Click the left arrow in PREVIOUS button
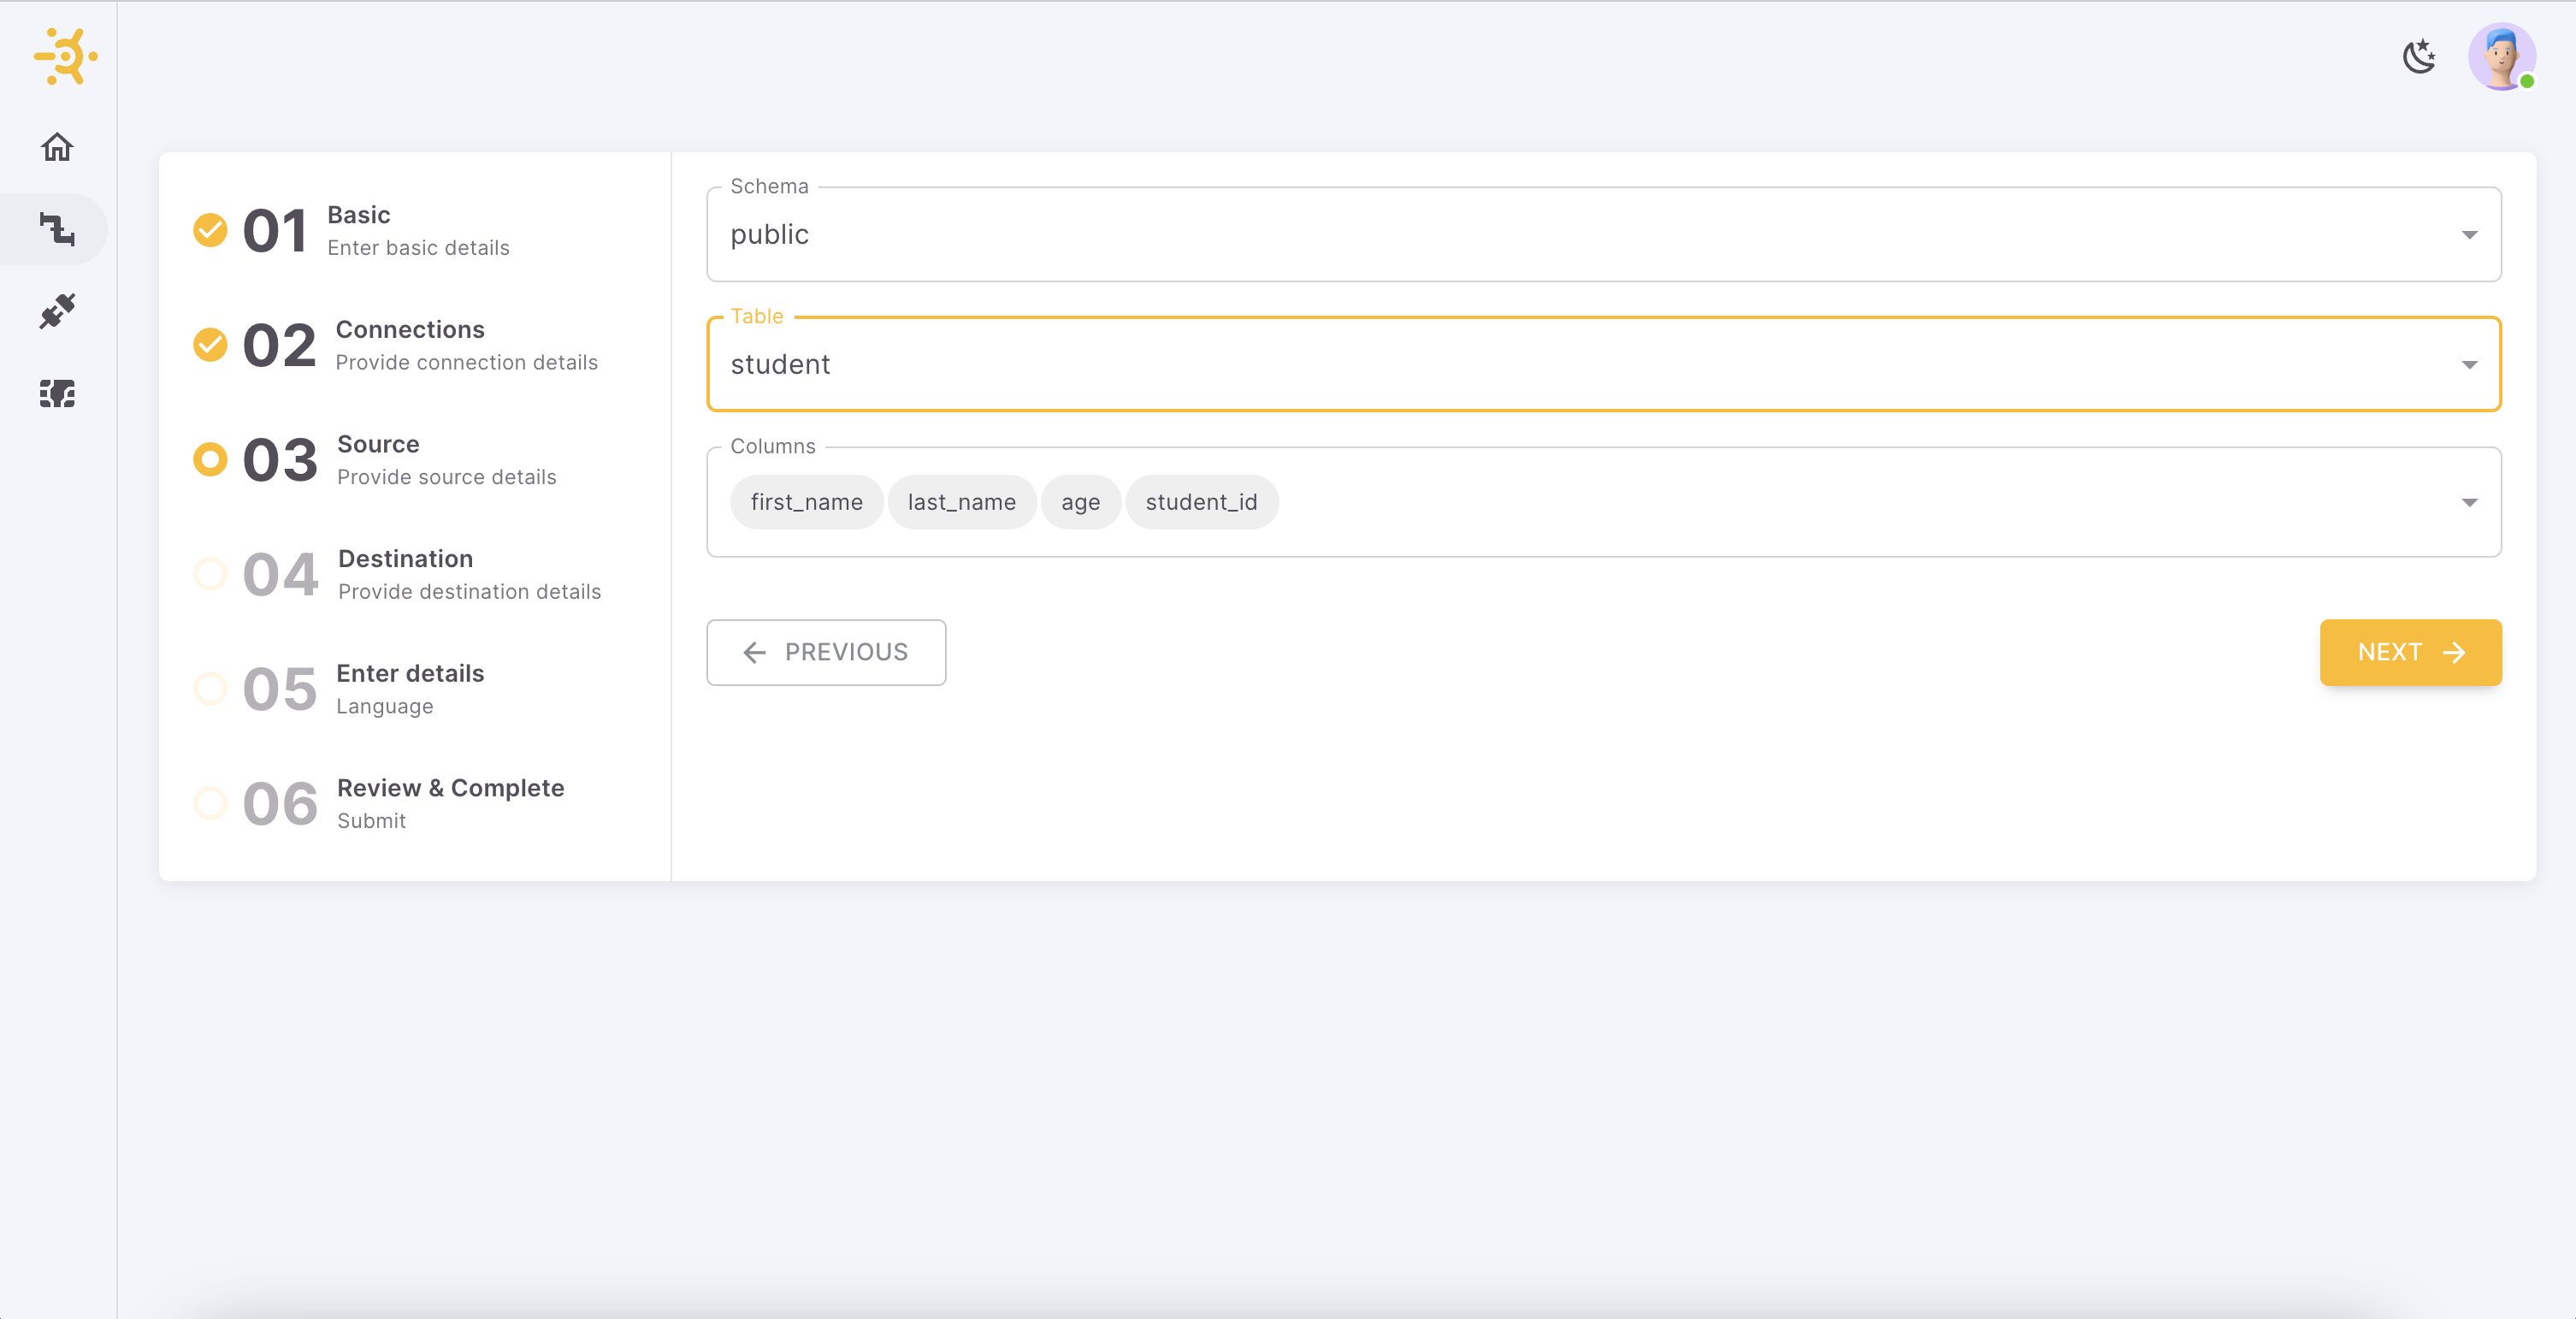This screenshot has height=1319, width=2576. [x=754, y=653]
